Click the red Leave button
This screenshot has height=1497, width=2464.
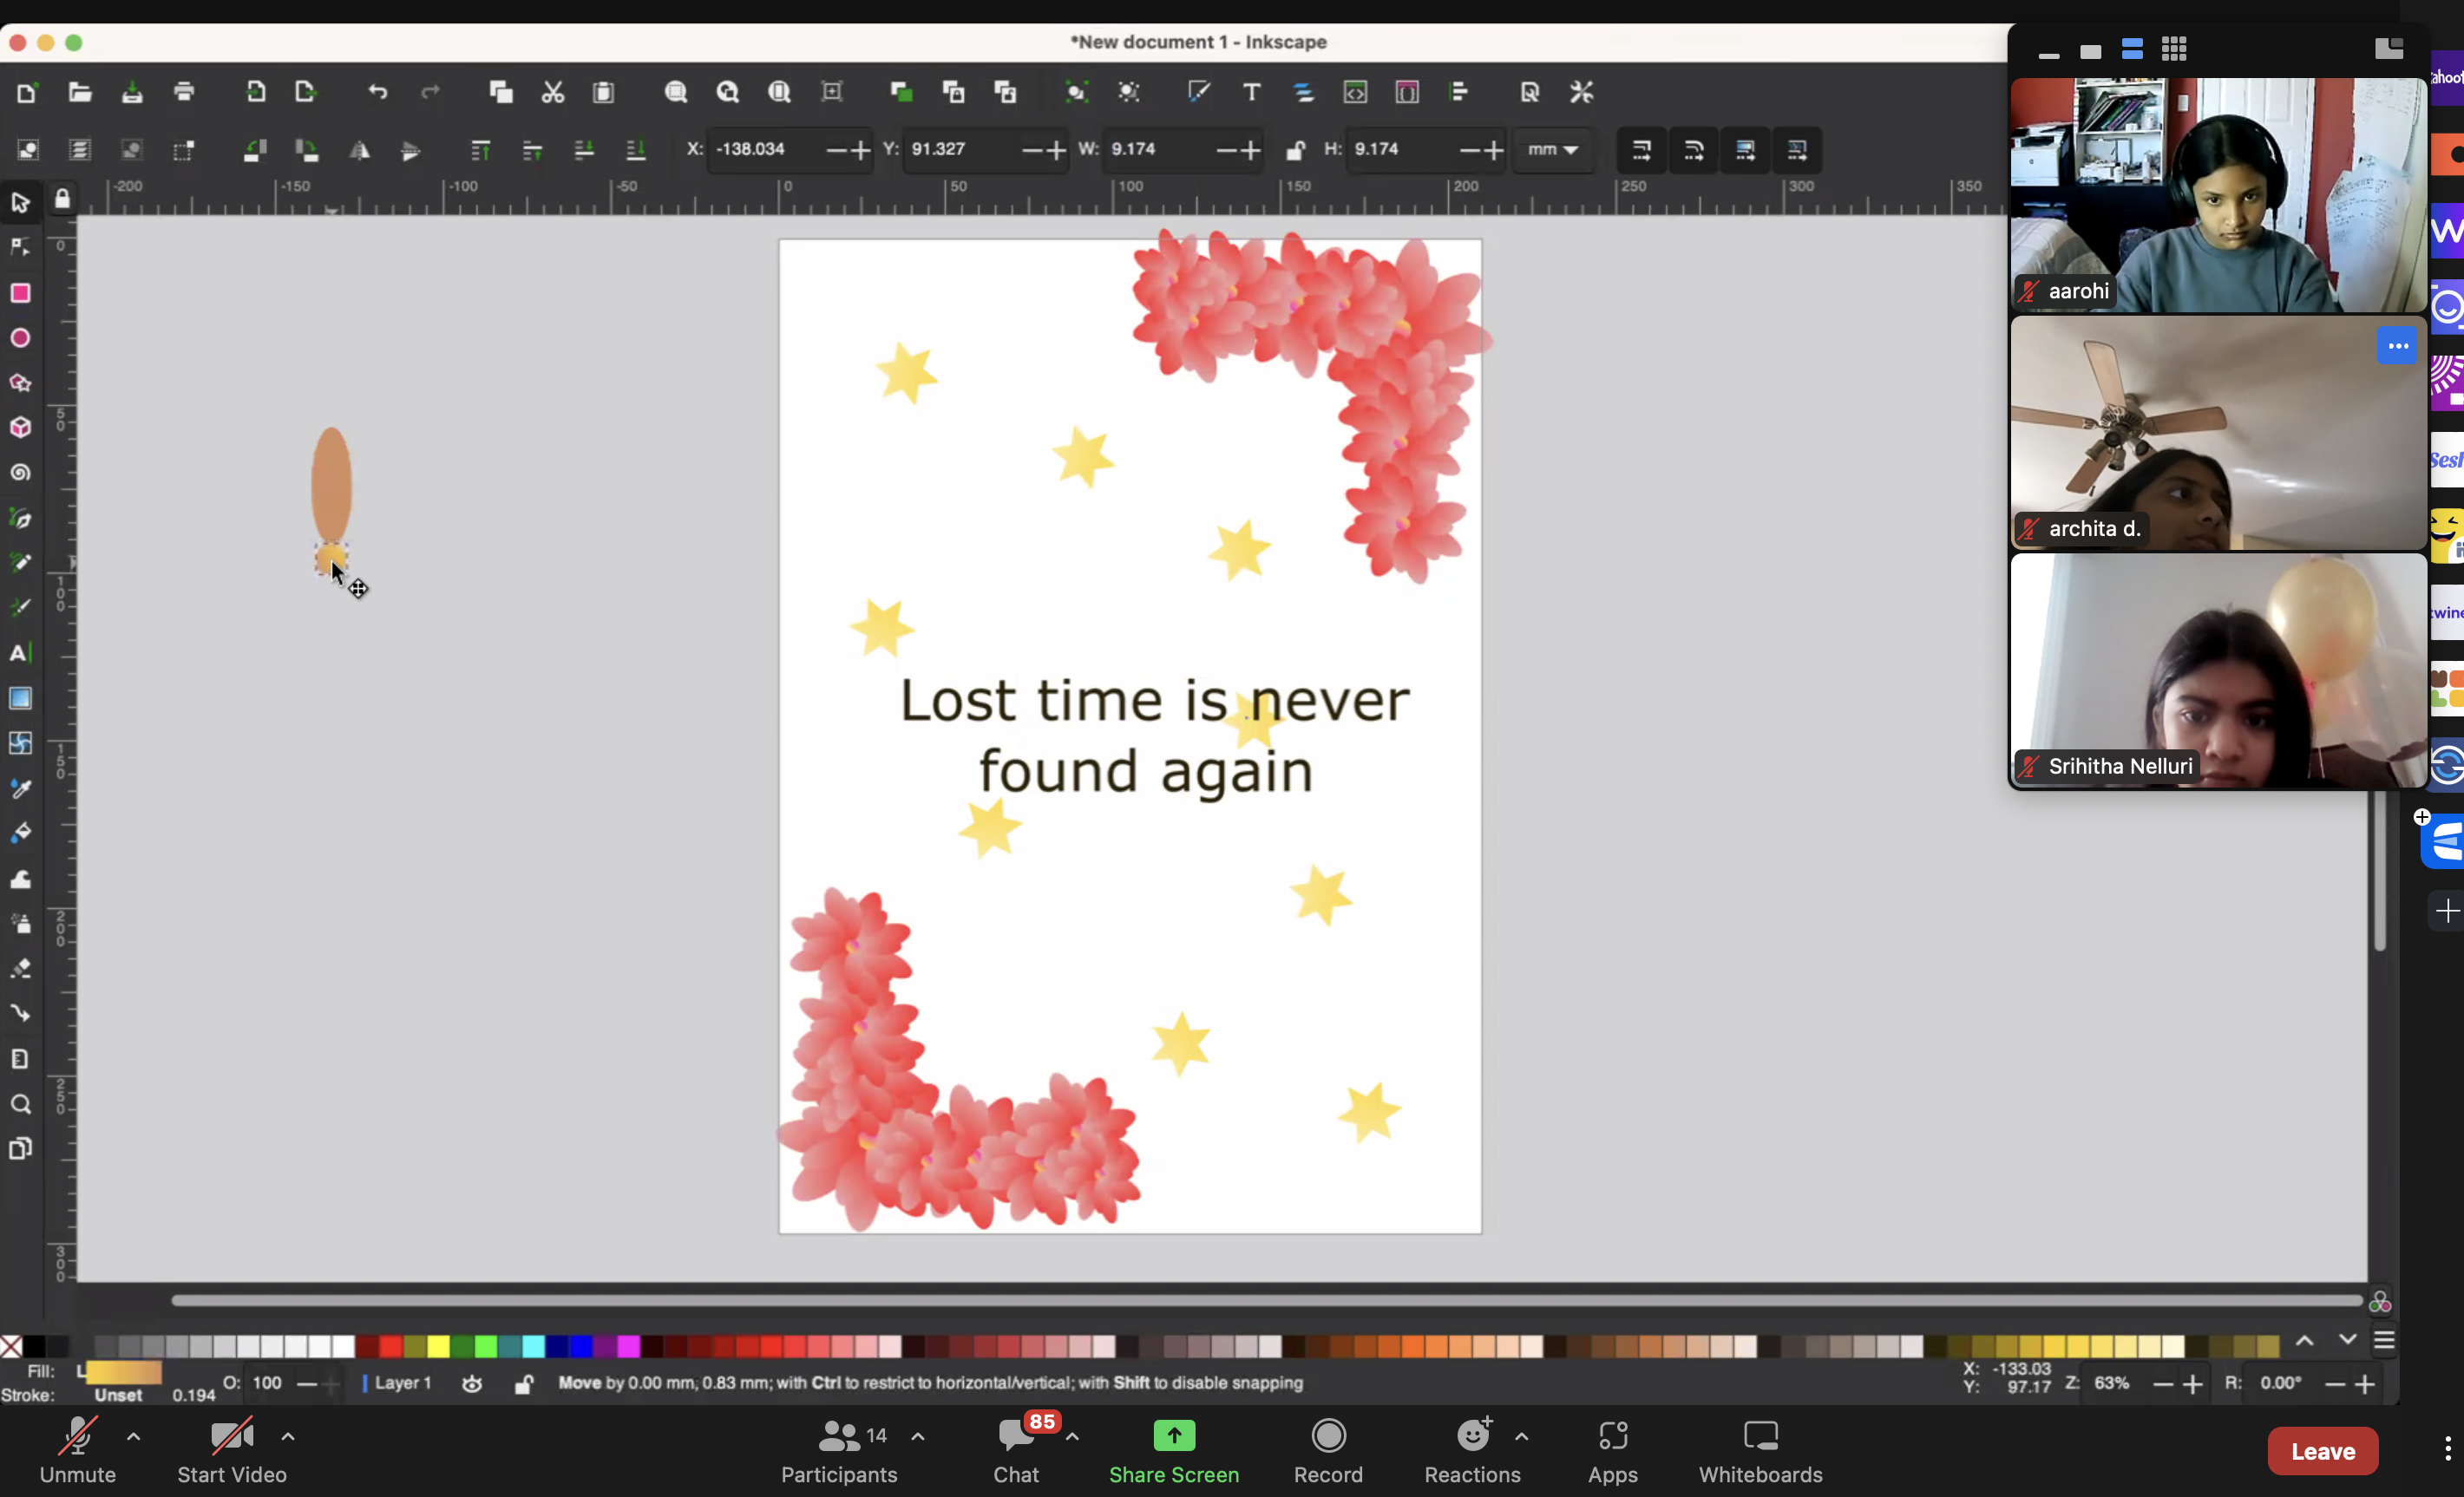point(2322,1450)
